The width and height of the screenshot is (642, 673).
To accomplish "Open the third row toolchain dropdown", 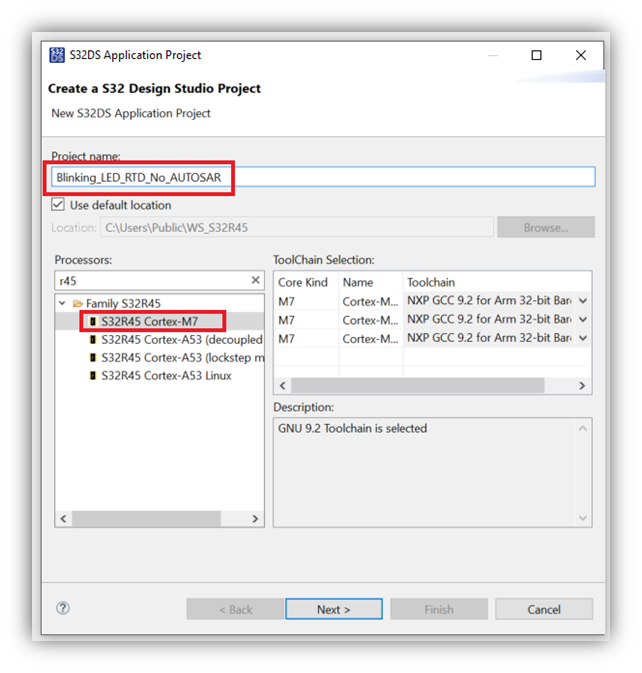I will click(582, 339).
